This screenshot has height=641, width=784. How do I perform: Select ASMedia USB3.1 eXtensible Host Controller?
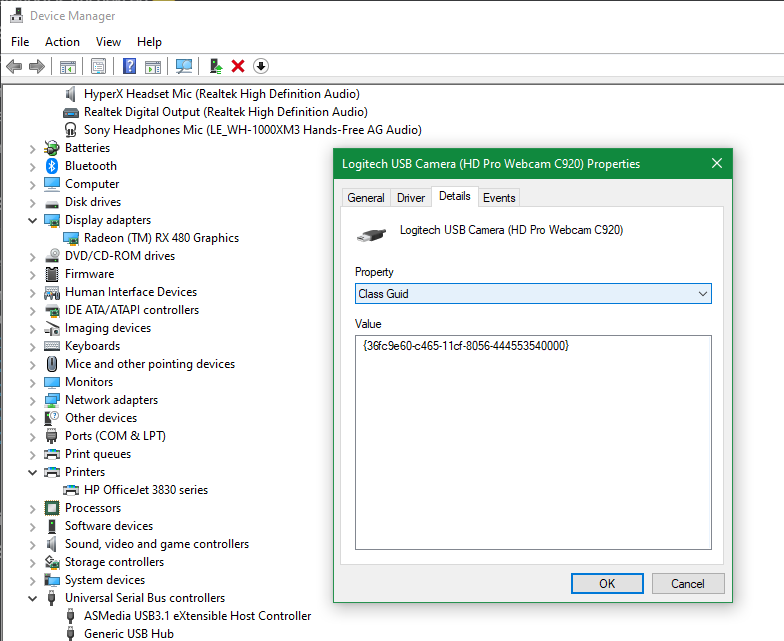click(197, 616)
